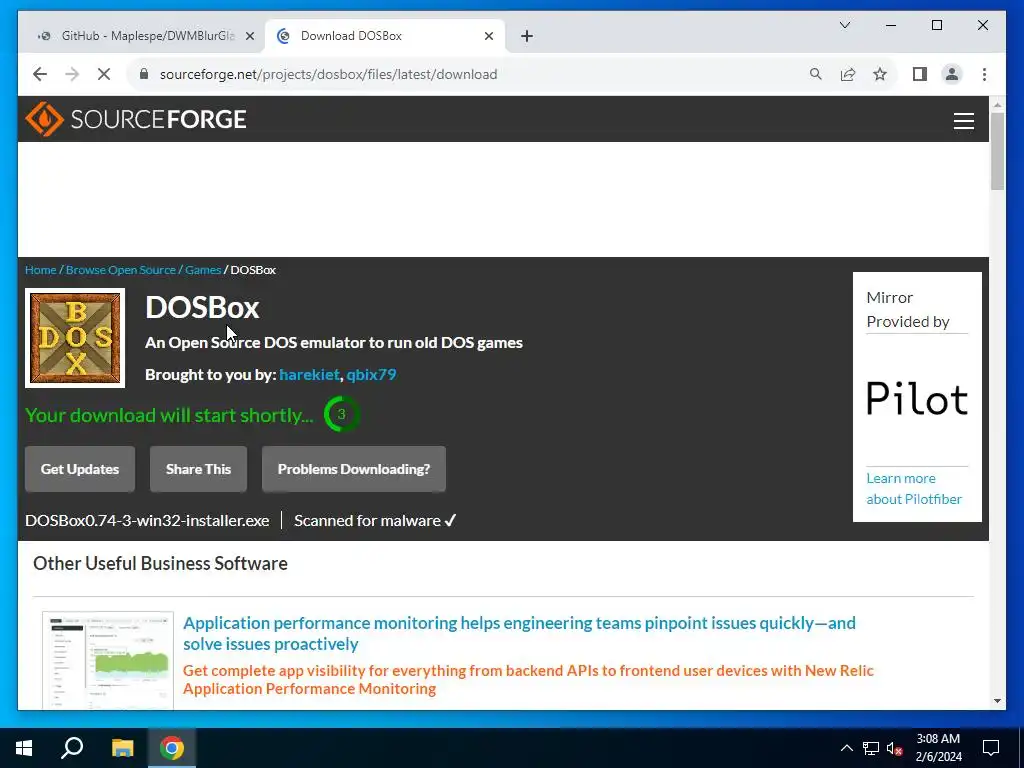Click the monitoring dashboard thumbnail
The width and height of the screenshot is (1024, 768).
click(x=108, y=660)
